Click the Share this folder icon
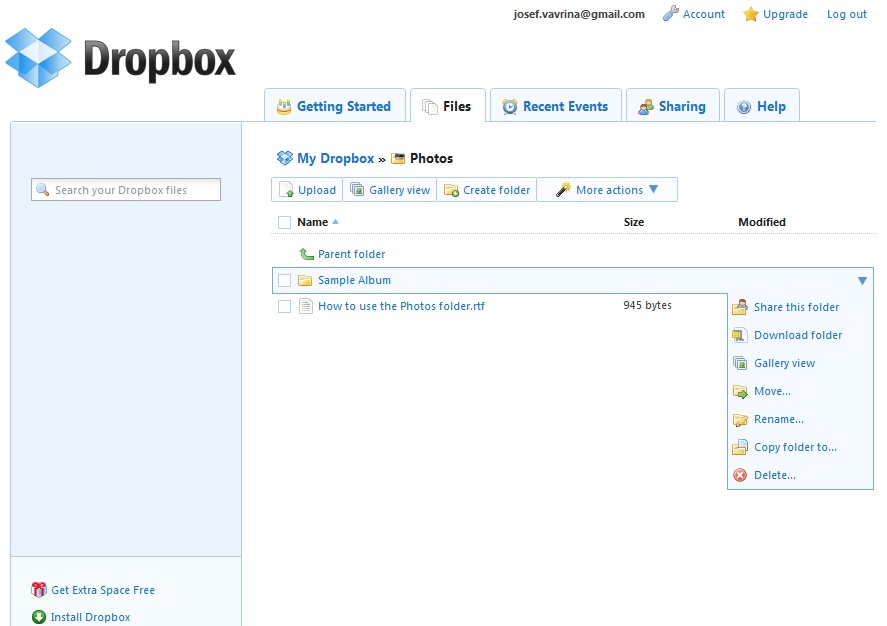This screenshot has height=626, width=887. pyautogui.click(x=740, y=307)
